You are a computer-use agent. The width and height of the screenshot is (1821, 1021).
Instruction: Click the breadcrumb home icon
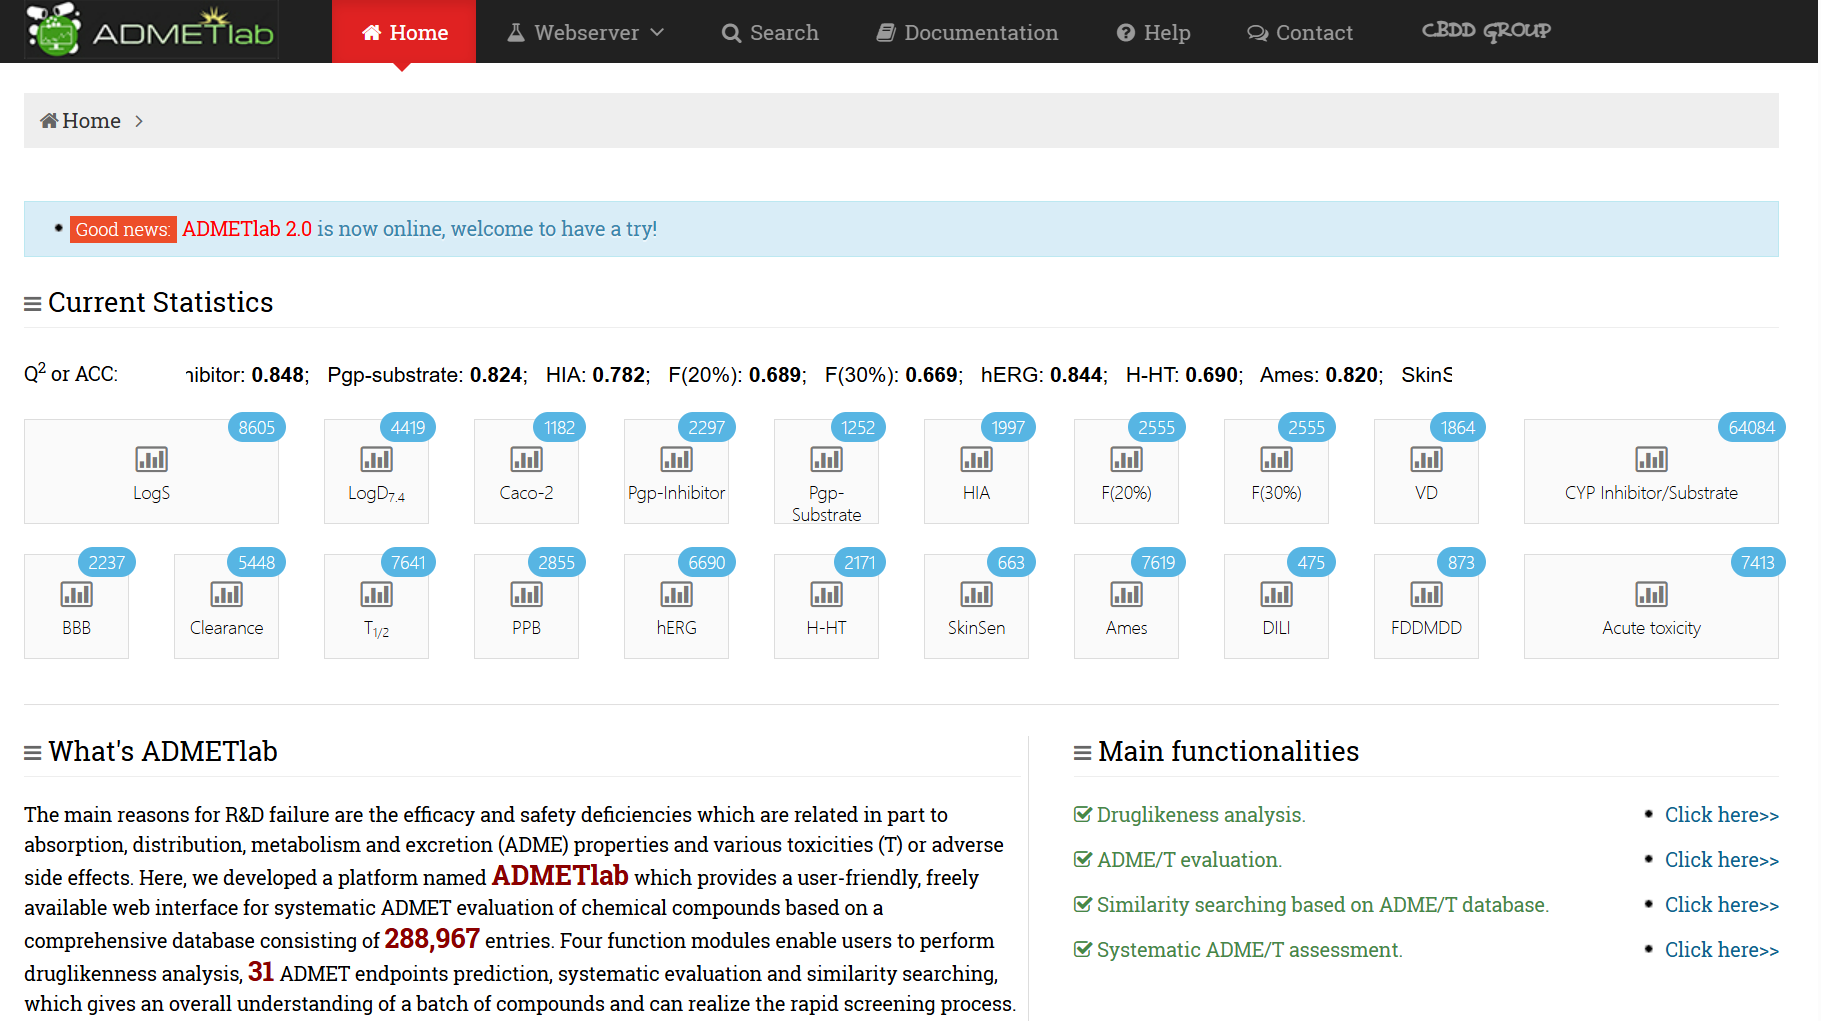pos(49,121)
